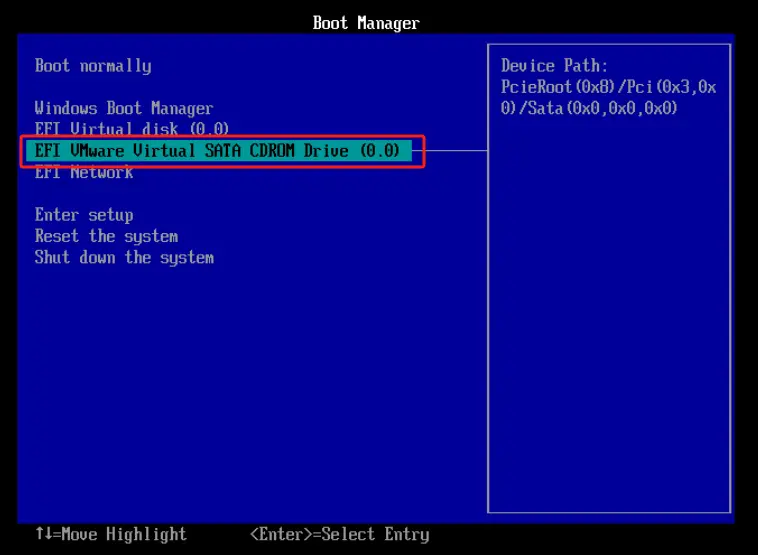Select the Boot normally entry
Viewport: 758px width, 555px height.
click(x=93, y=66)
